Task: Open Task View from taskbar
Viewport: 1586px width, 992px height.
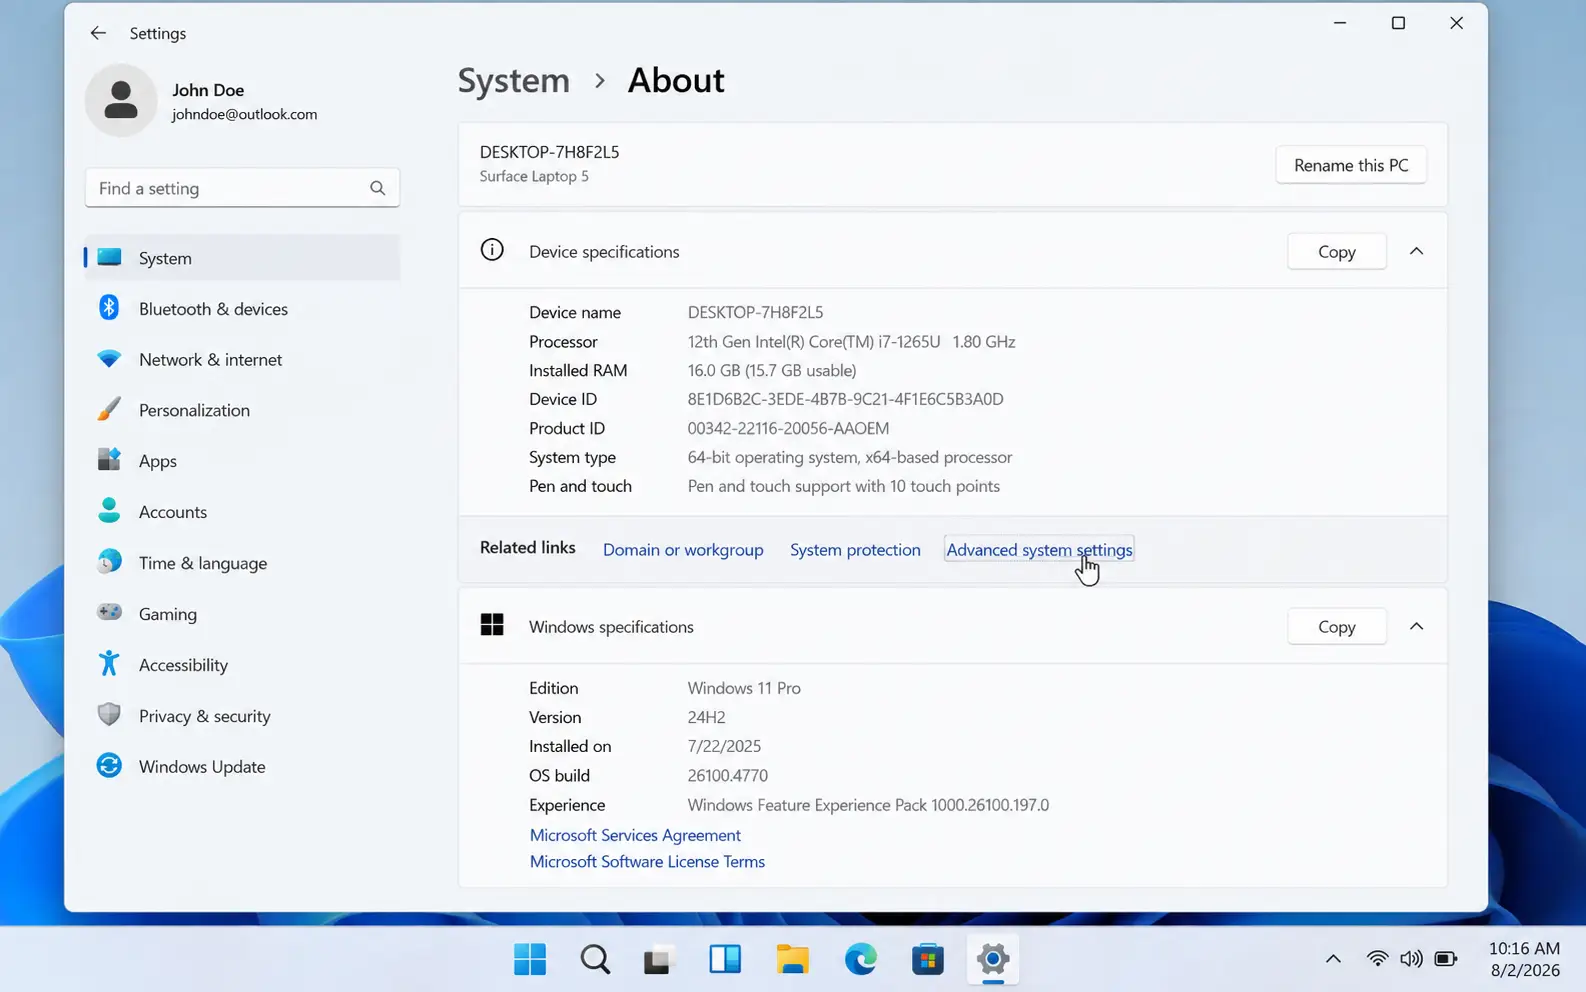Action: (x=660, y=960)
